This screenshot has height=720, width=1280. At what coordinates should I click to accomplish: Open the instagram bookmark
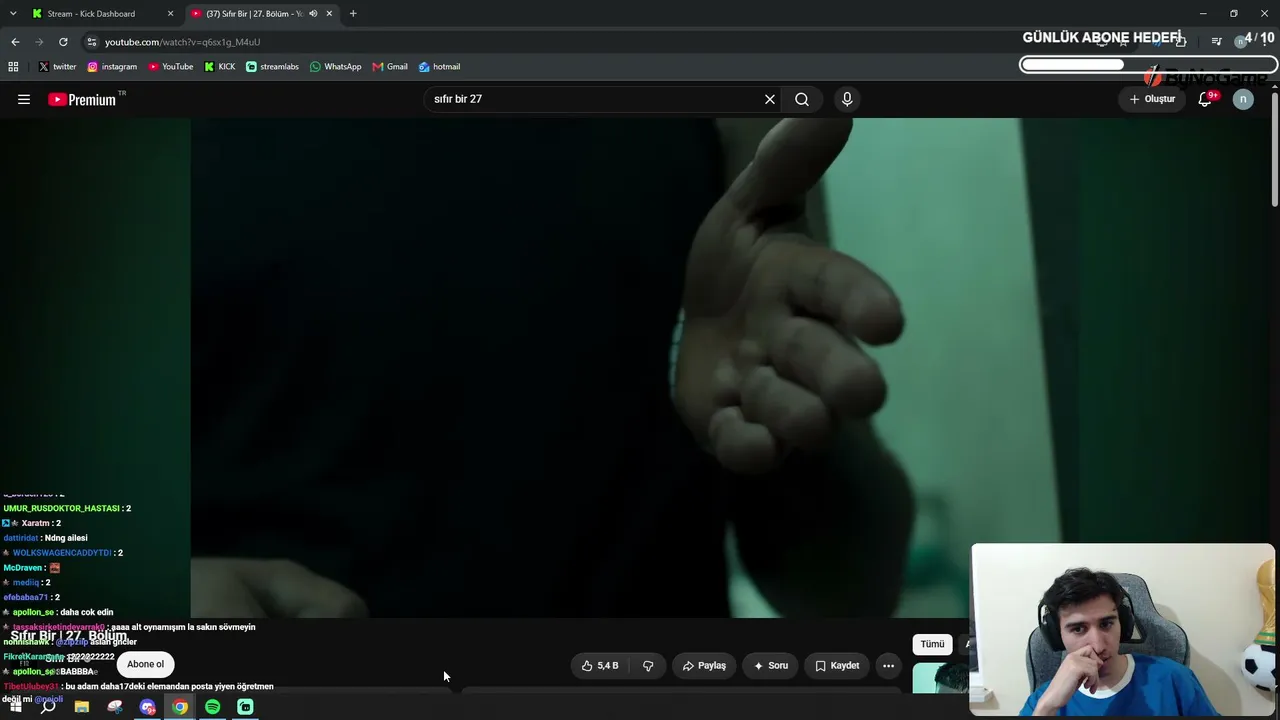tap(112, 67)
